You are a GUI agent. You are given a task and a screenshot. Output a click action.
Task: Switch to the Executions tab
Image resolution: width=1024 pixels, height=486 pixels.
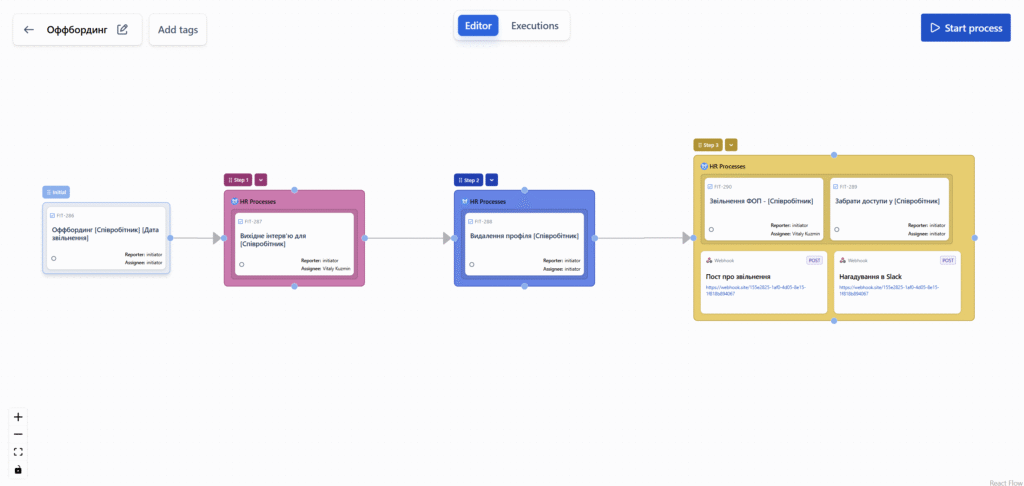534,26
